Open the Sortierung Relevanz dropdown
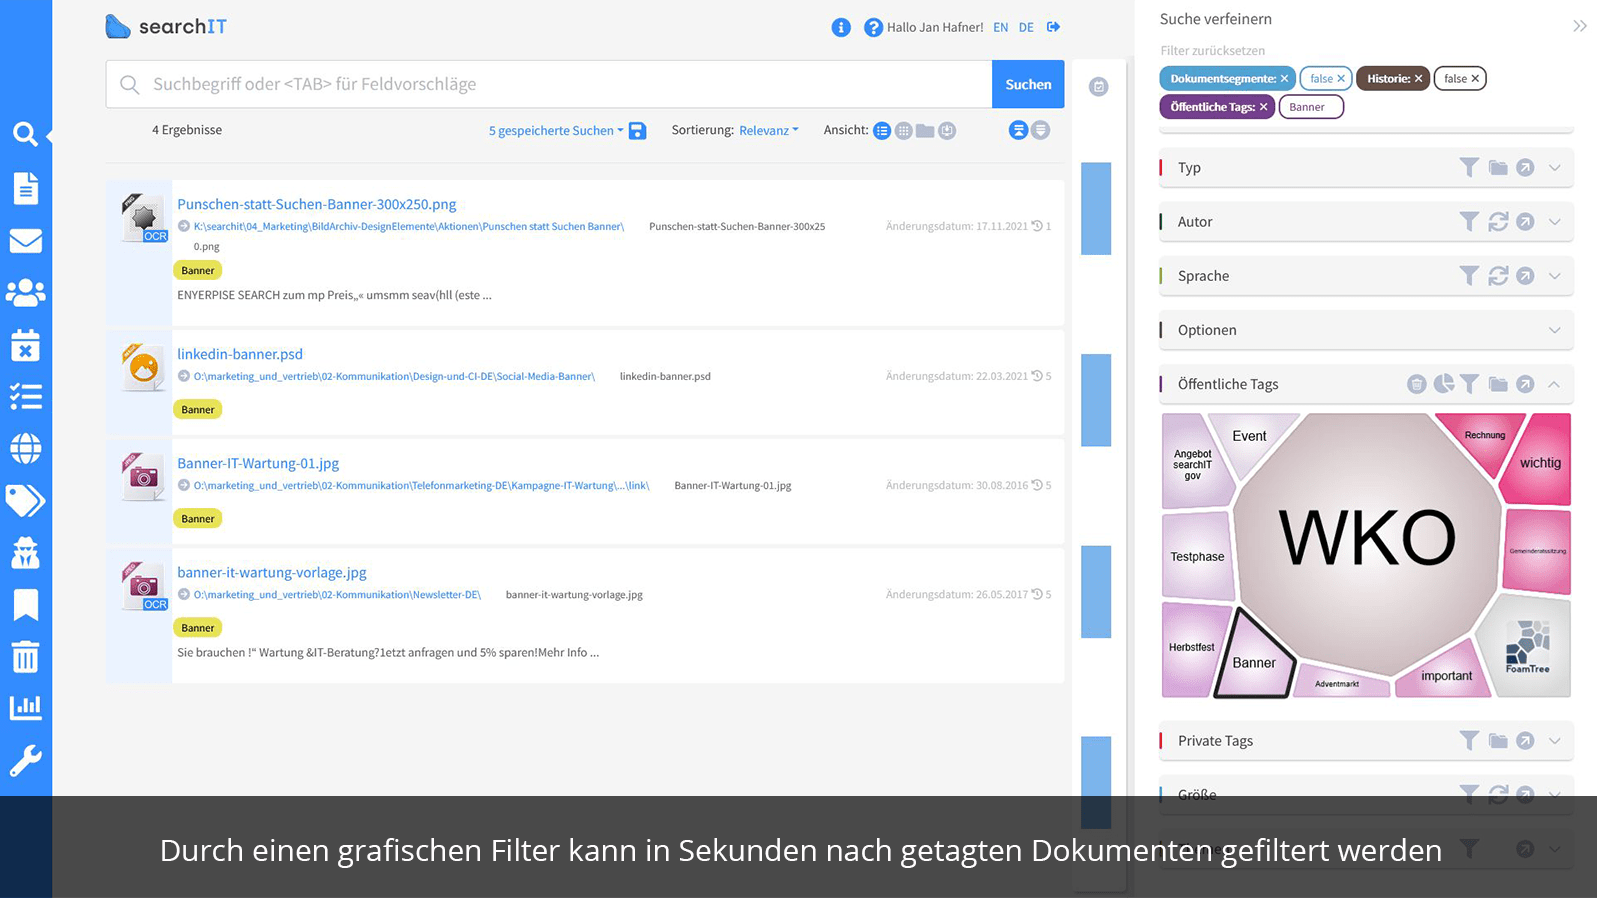 click(x=769, y=130)
